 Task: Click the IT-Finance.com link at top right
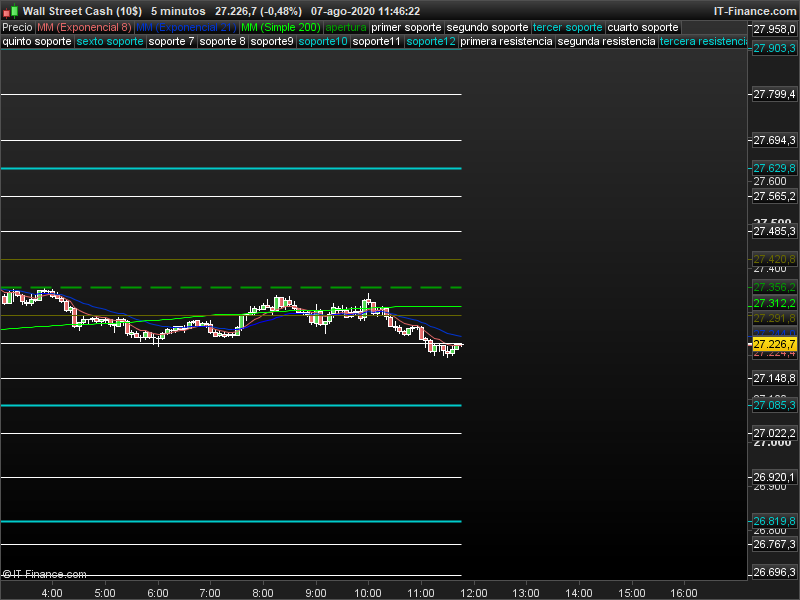pos(754,11)
